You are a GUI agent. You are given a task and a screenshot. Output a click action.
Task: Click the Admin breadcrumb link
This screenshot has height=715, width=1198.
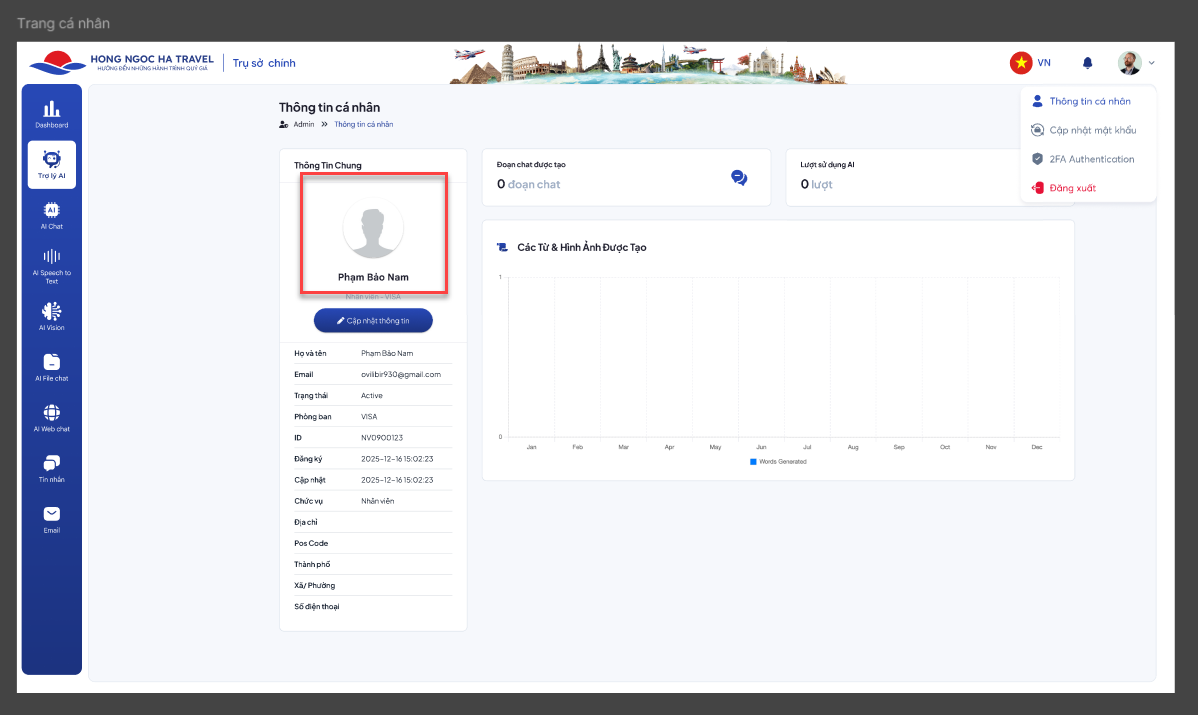coord(303,124)
